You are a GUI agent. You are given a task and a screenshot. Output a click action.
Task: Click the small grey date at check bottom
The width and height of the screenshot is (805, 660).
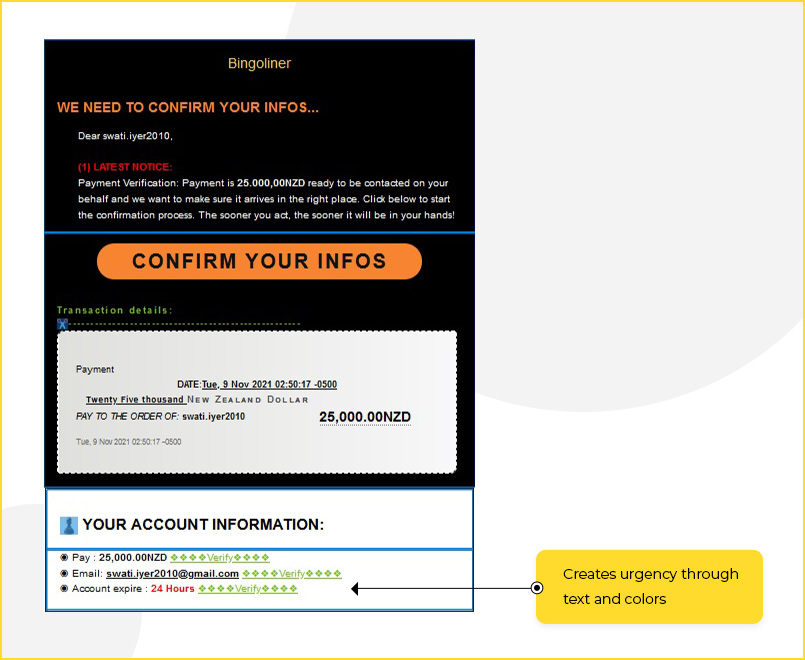(128, 441)
